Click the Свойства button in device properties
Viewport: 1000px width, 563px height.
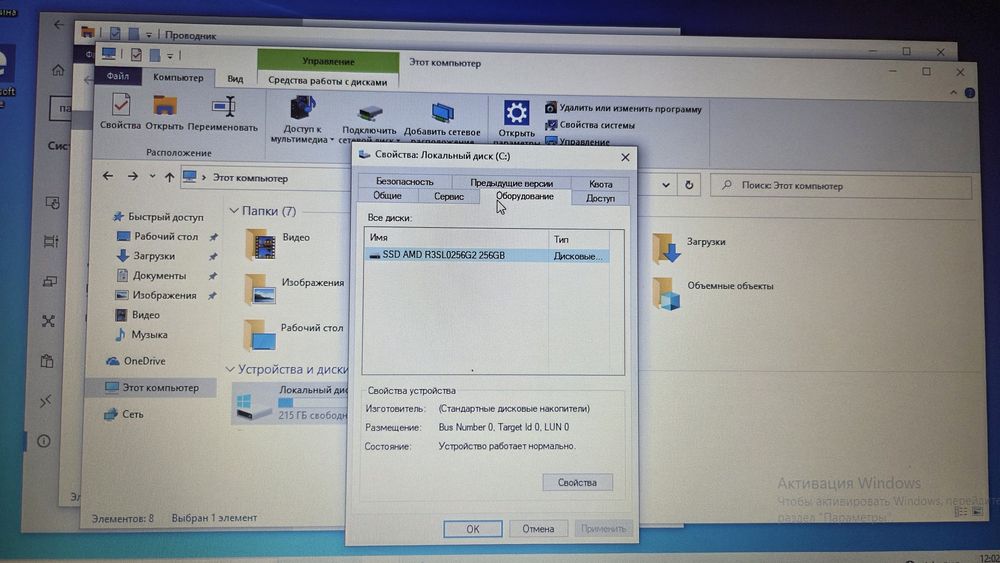tap(577, 483)
